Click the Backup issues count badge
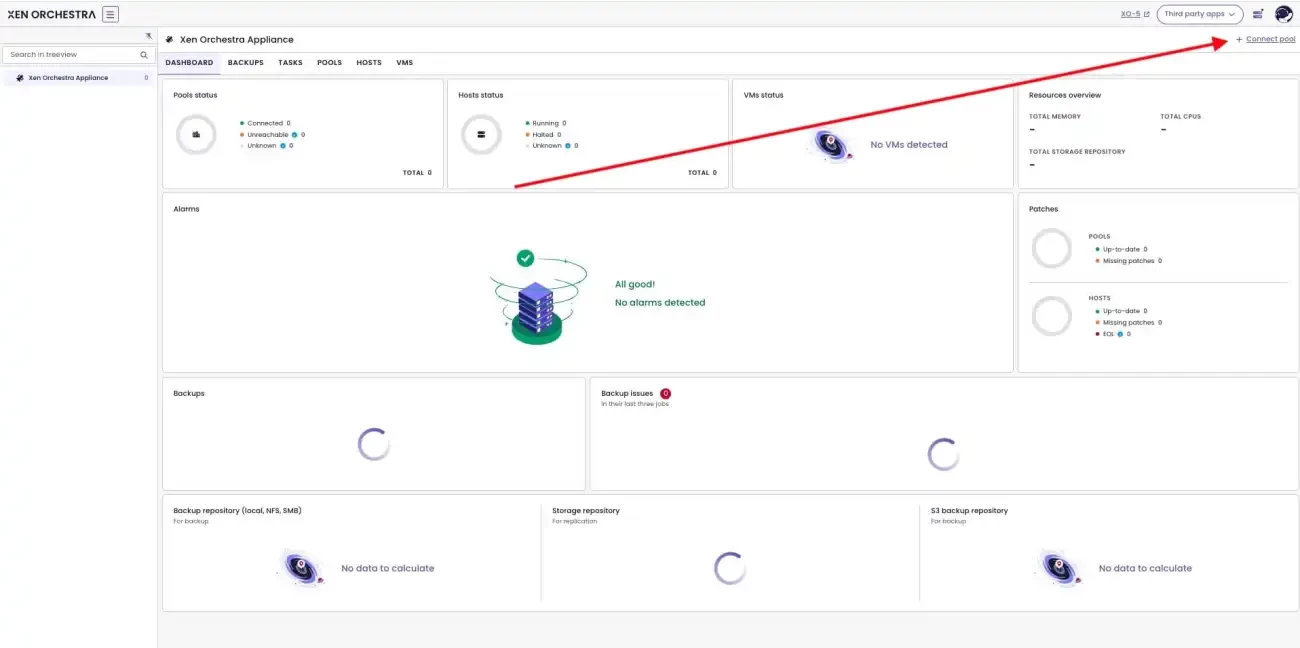The width and height of the screenshot is (1300, 648). (665, 393)
